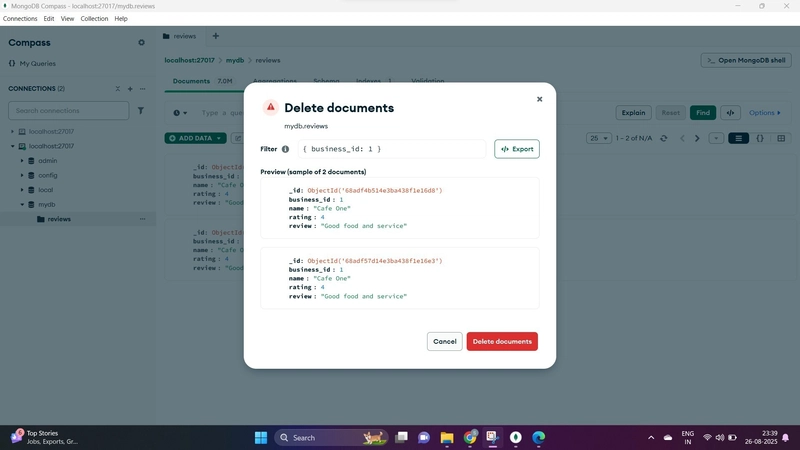Open MongoDB Compass leaf icon in taskbar

[516, 437]
